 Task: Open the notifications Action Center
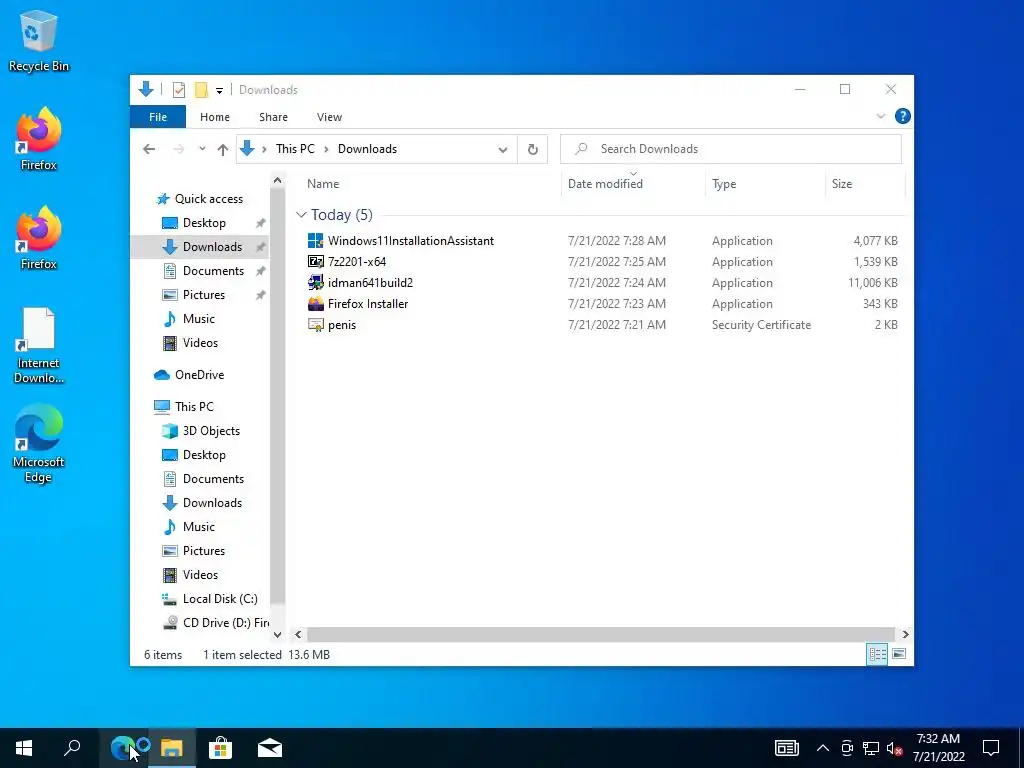(x=991, y=748)
